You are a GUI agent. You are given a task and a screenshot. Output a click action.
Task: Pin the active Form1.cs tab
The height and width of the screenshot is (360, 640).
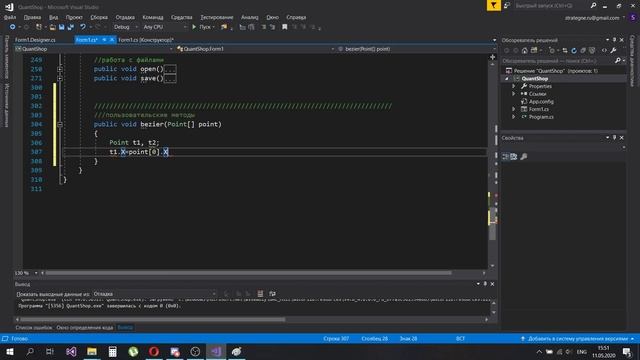coord(104,40)
